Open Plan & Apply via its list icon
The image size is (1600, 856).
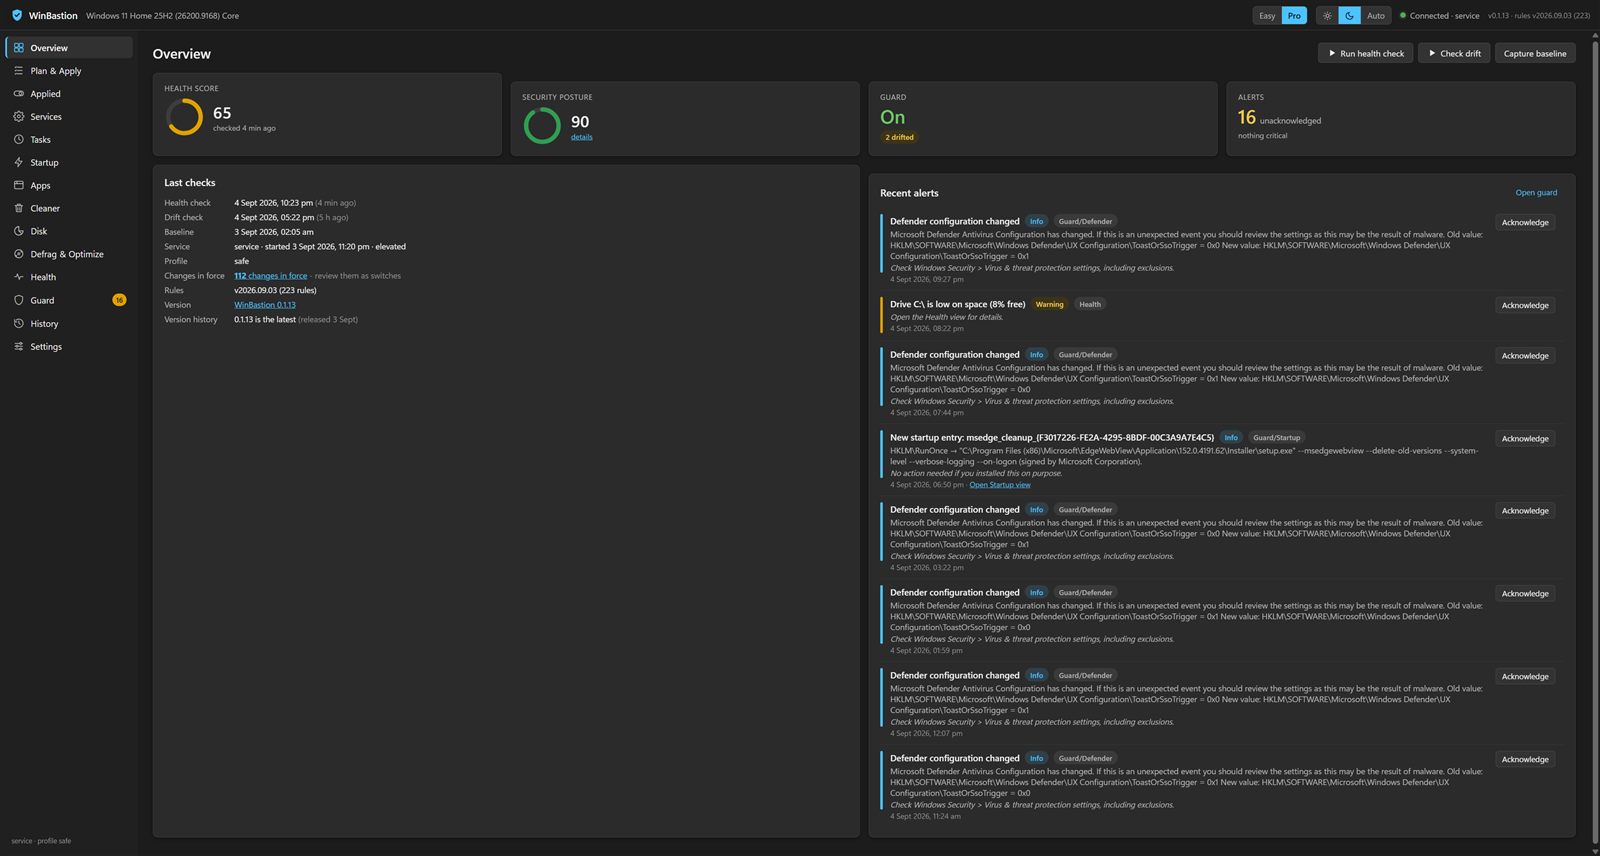click(19, 71)
